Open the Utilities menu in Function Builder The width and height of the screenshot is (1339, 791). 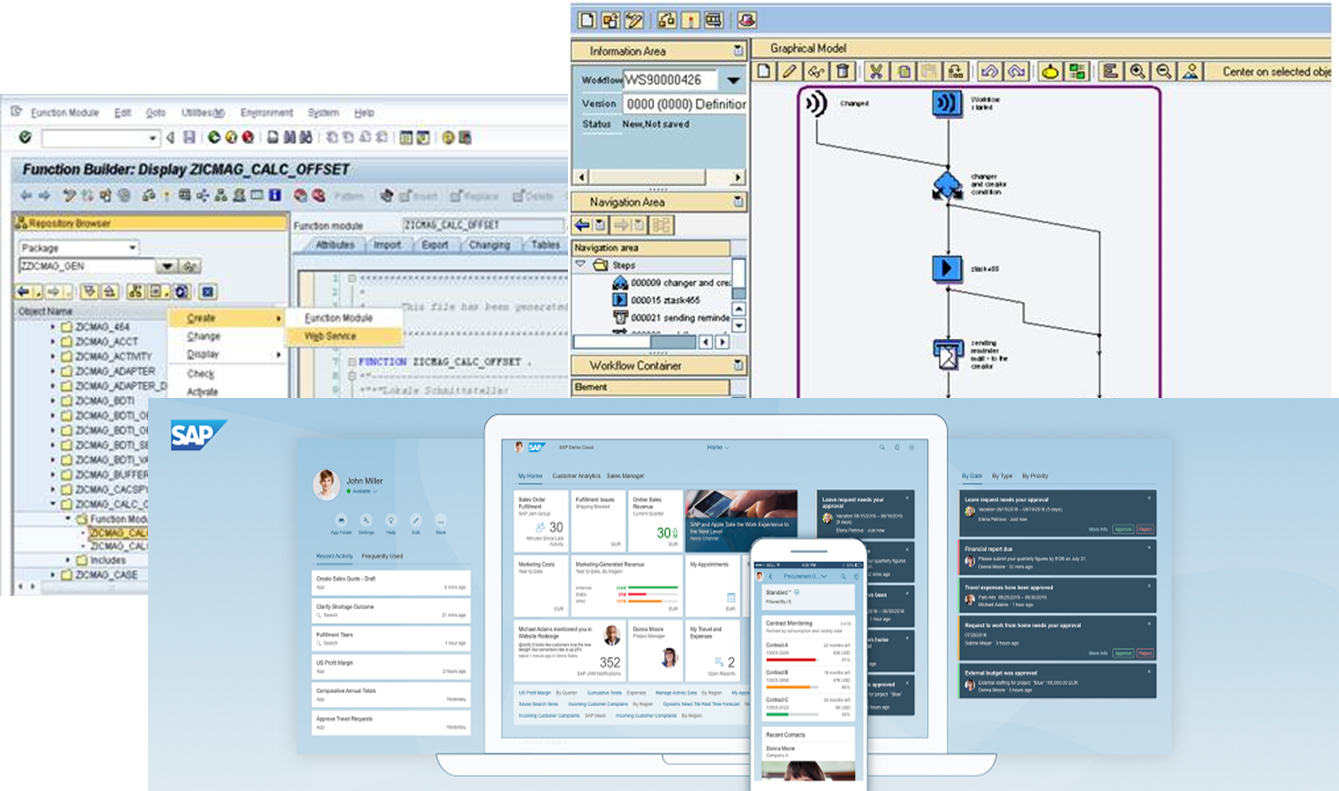(204, 113)
